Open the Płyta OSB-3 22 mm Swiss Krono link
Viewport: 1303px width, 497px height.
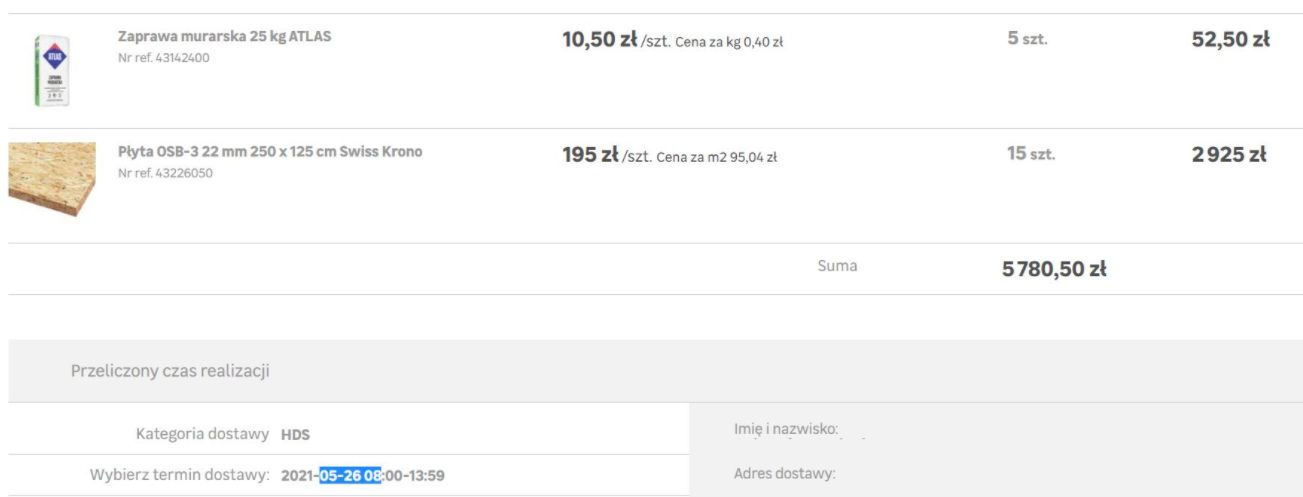pos(270,152)
